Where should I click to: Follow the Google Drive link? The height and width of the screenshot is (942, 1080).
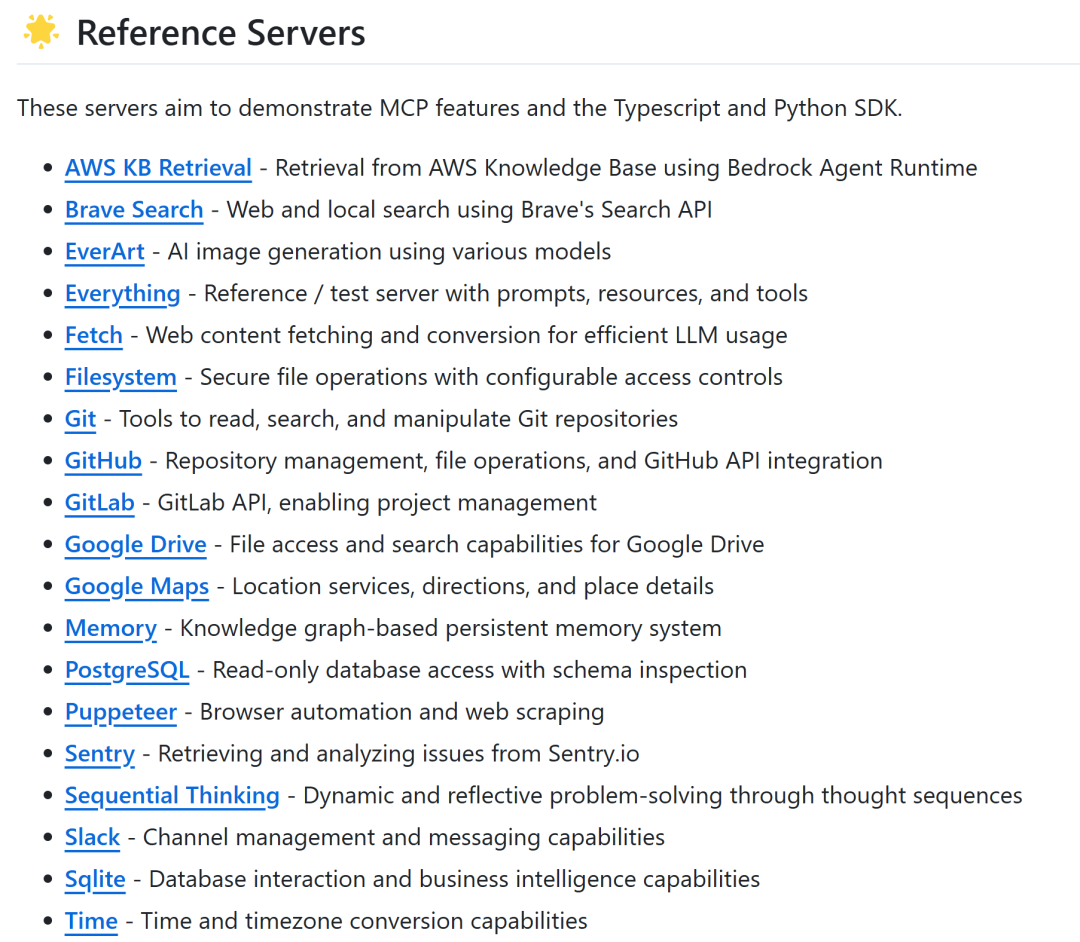pos(136,545)
